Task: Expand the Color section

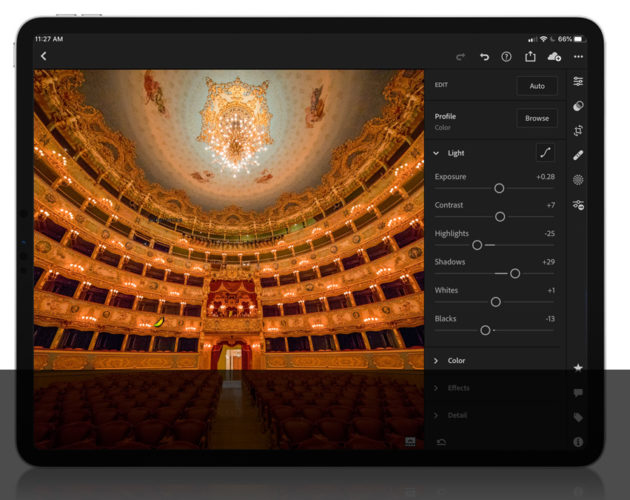Action: [436, 361]
